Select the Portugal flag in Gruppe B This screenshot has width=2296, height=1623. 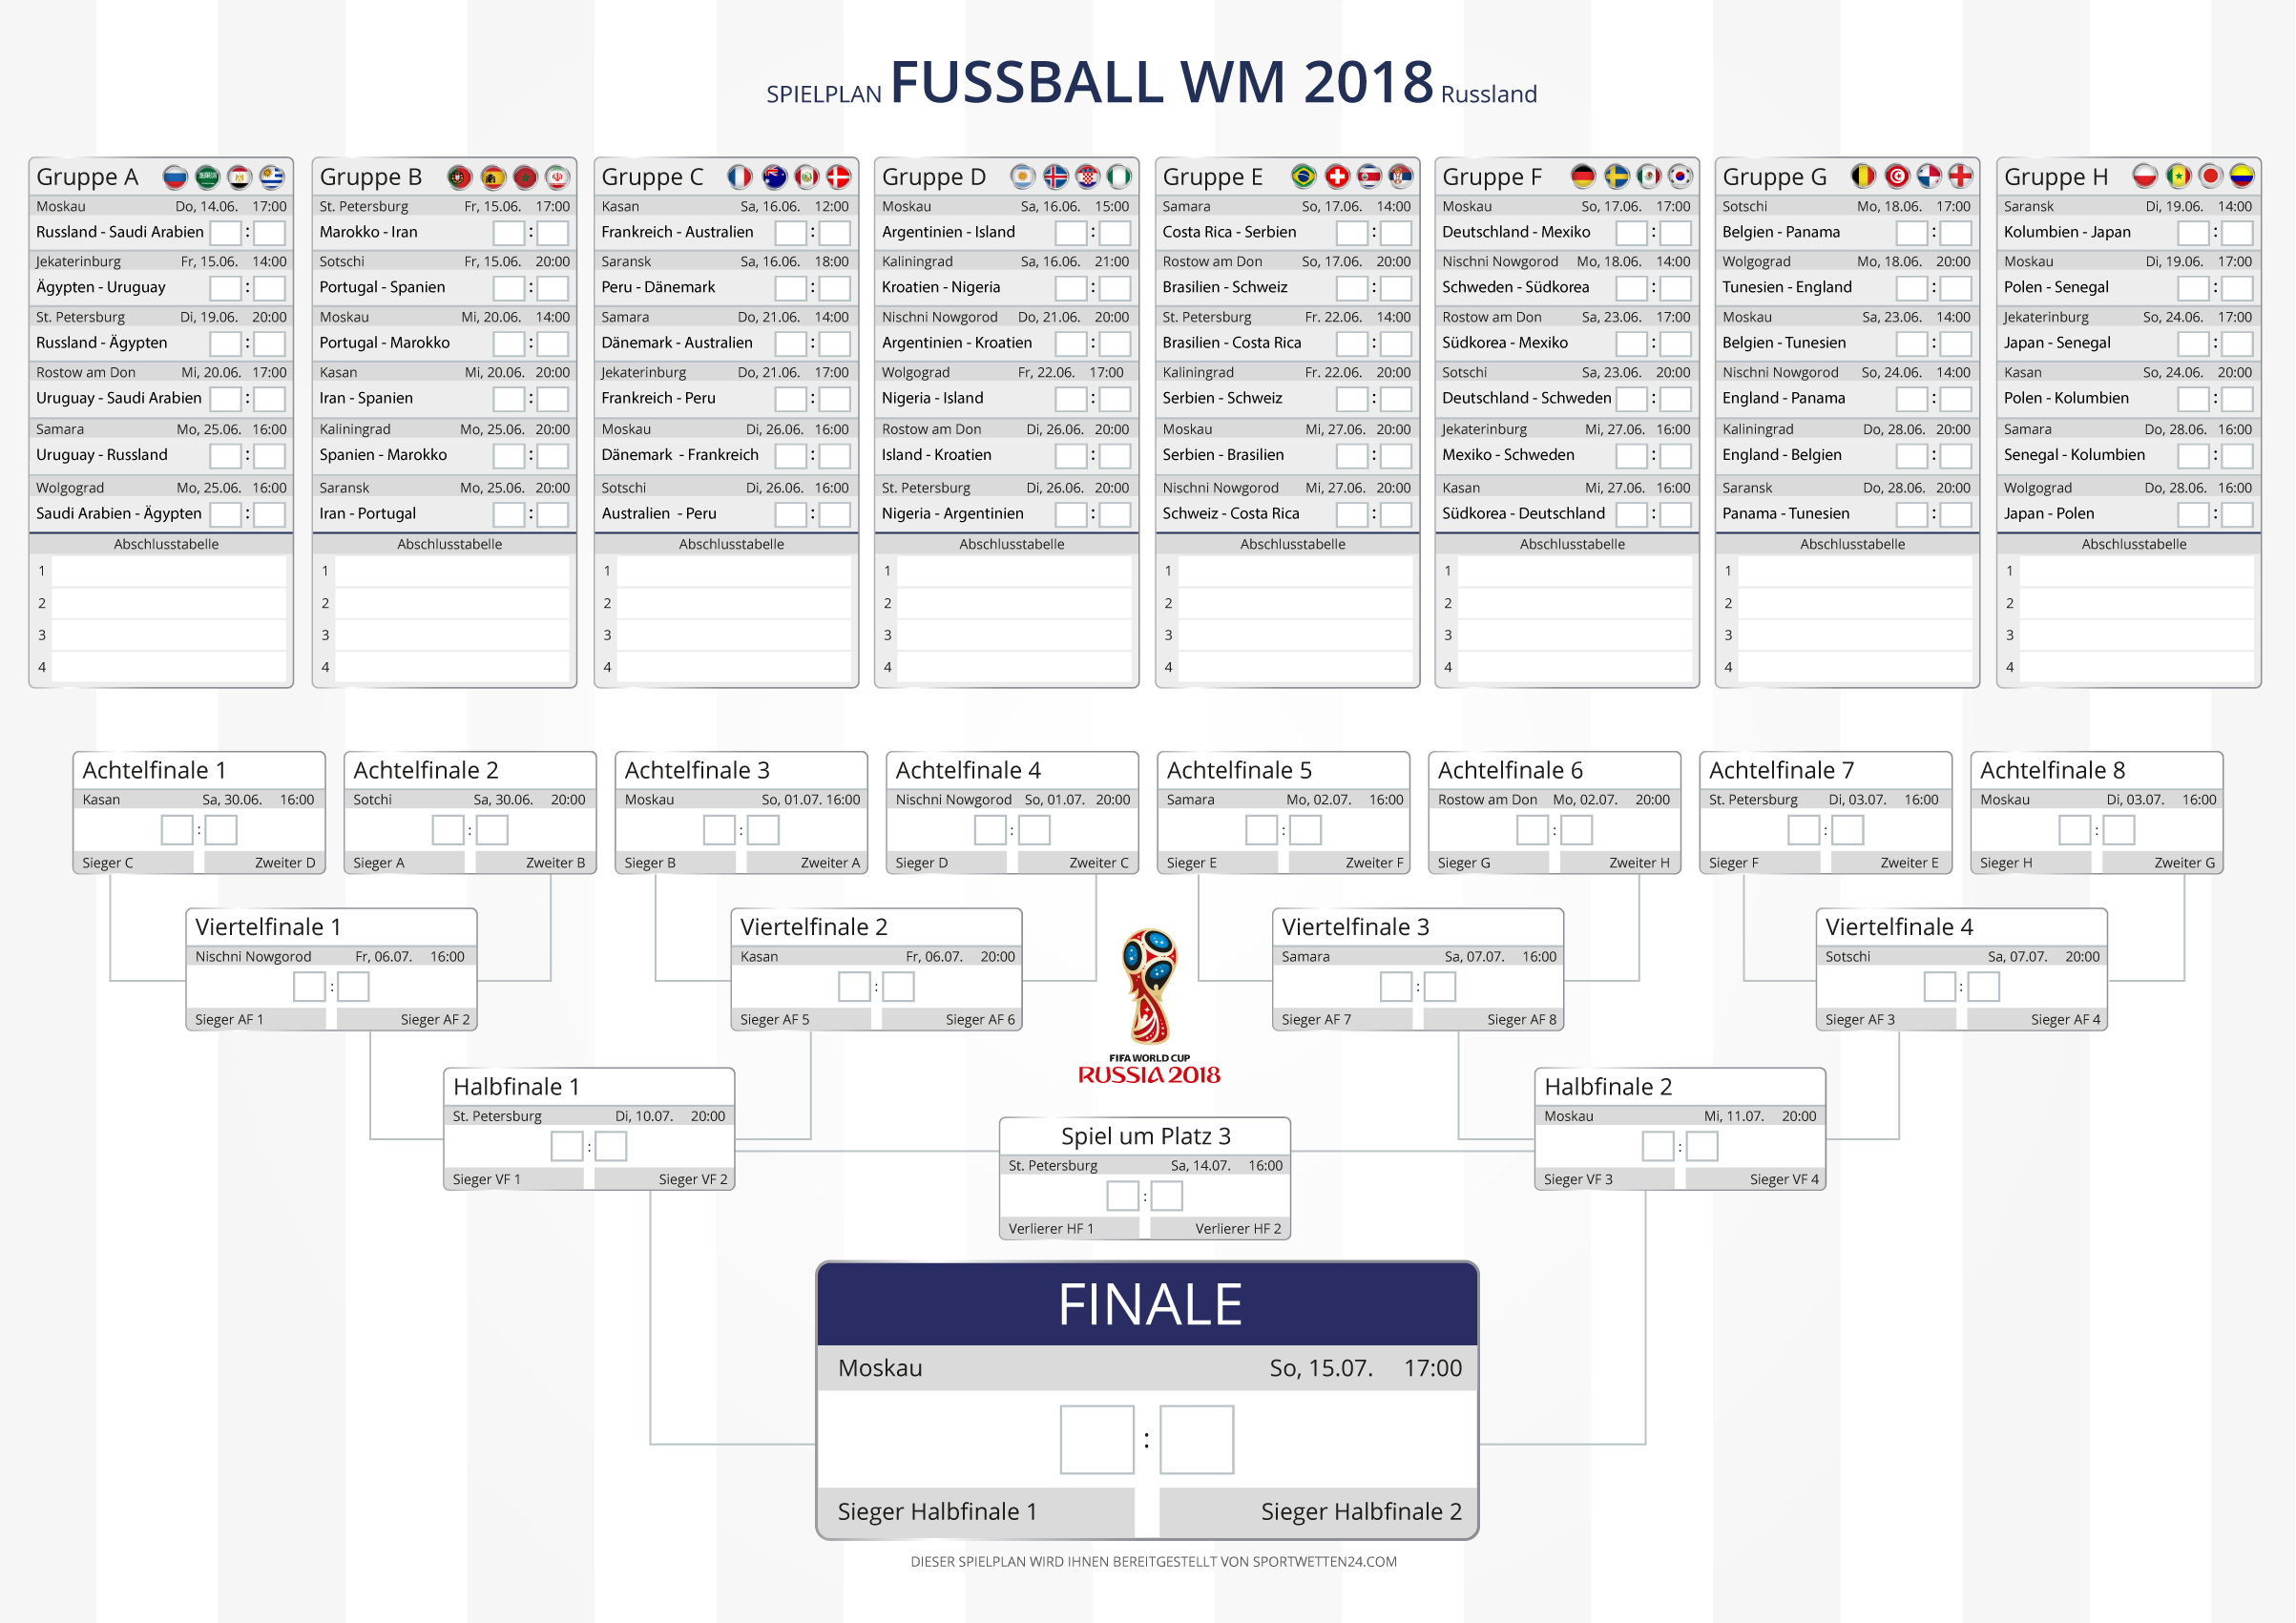pos(459,177)
